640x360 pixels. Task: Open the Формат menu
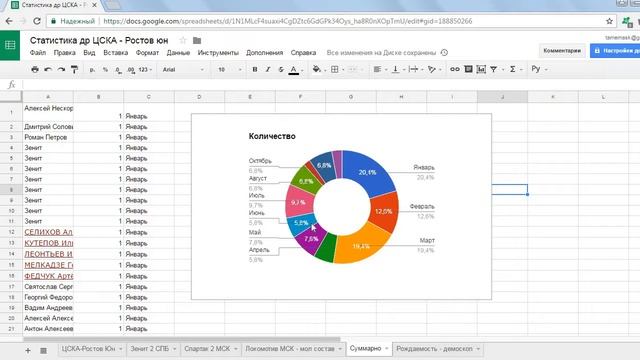click(x=147, y=53)
